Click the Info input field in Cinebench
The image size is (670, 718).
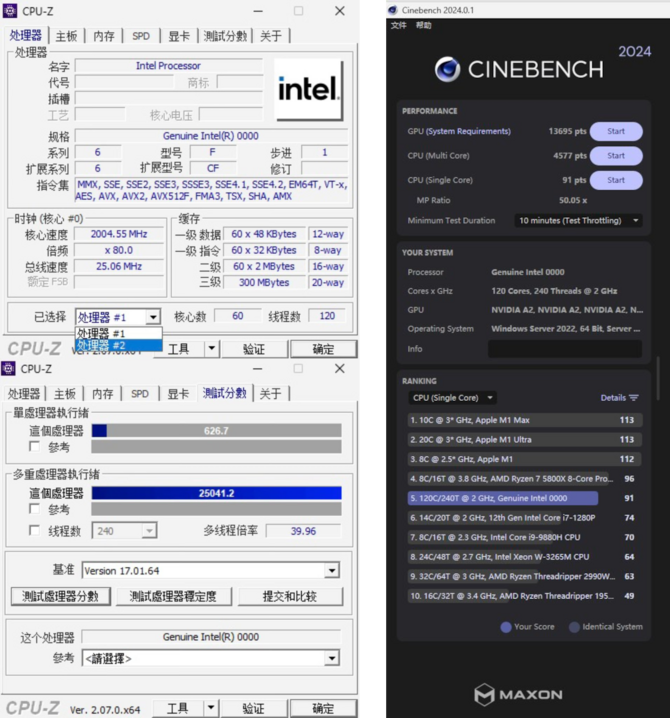[565, 349]
